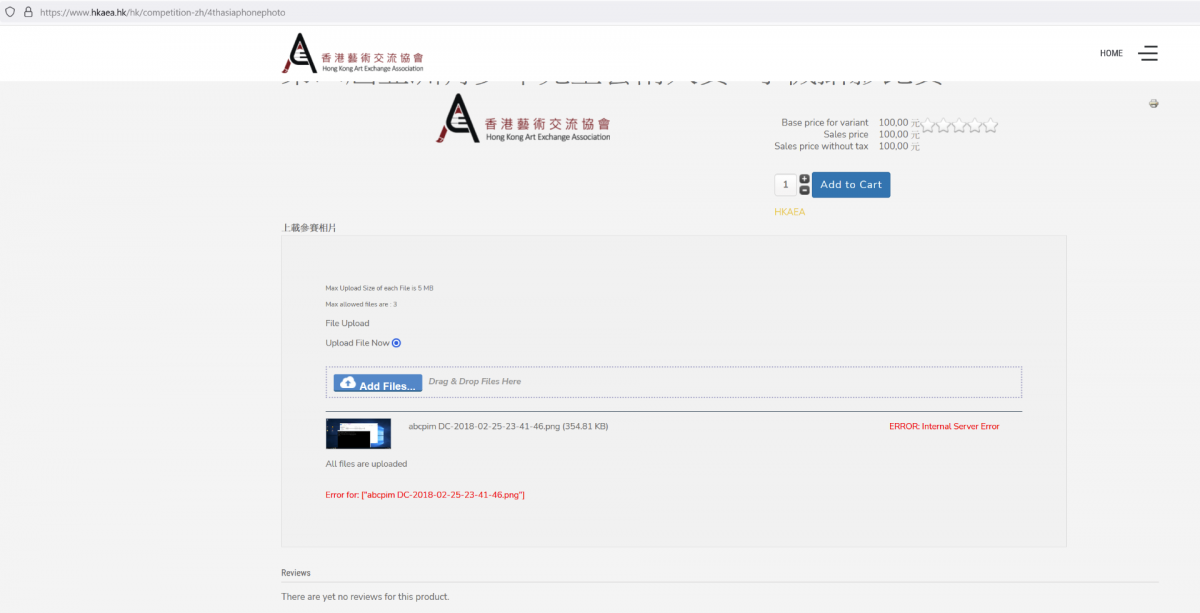Click the Reviews heading

coord(296,573)
